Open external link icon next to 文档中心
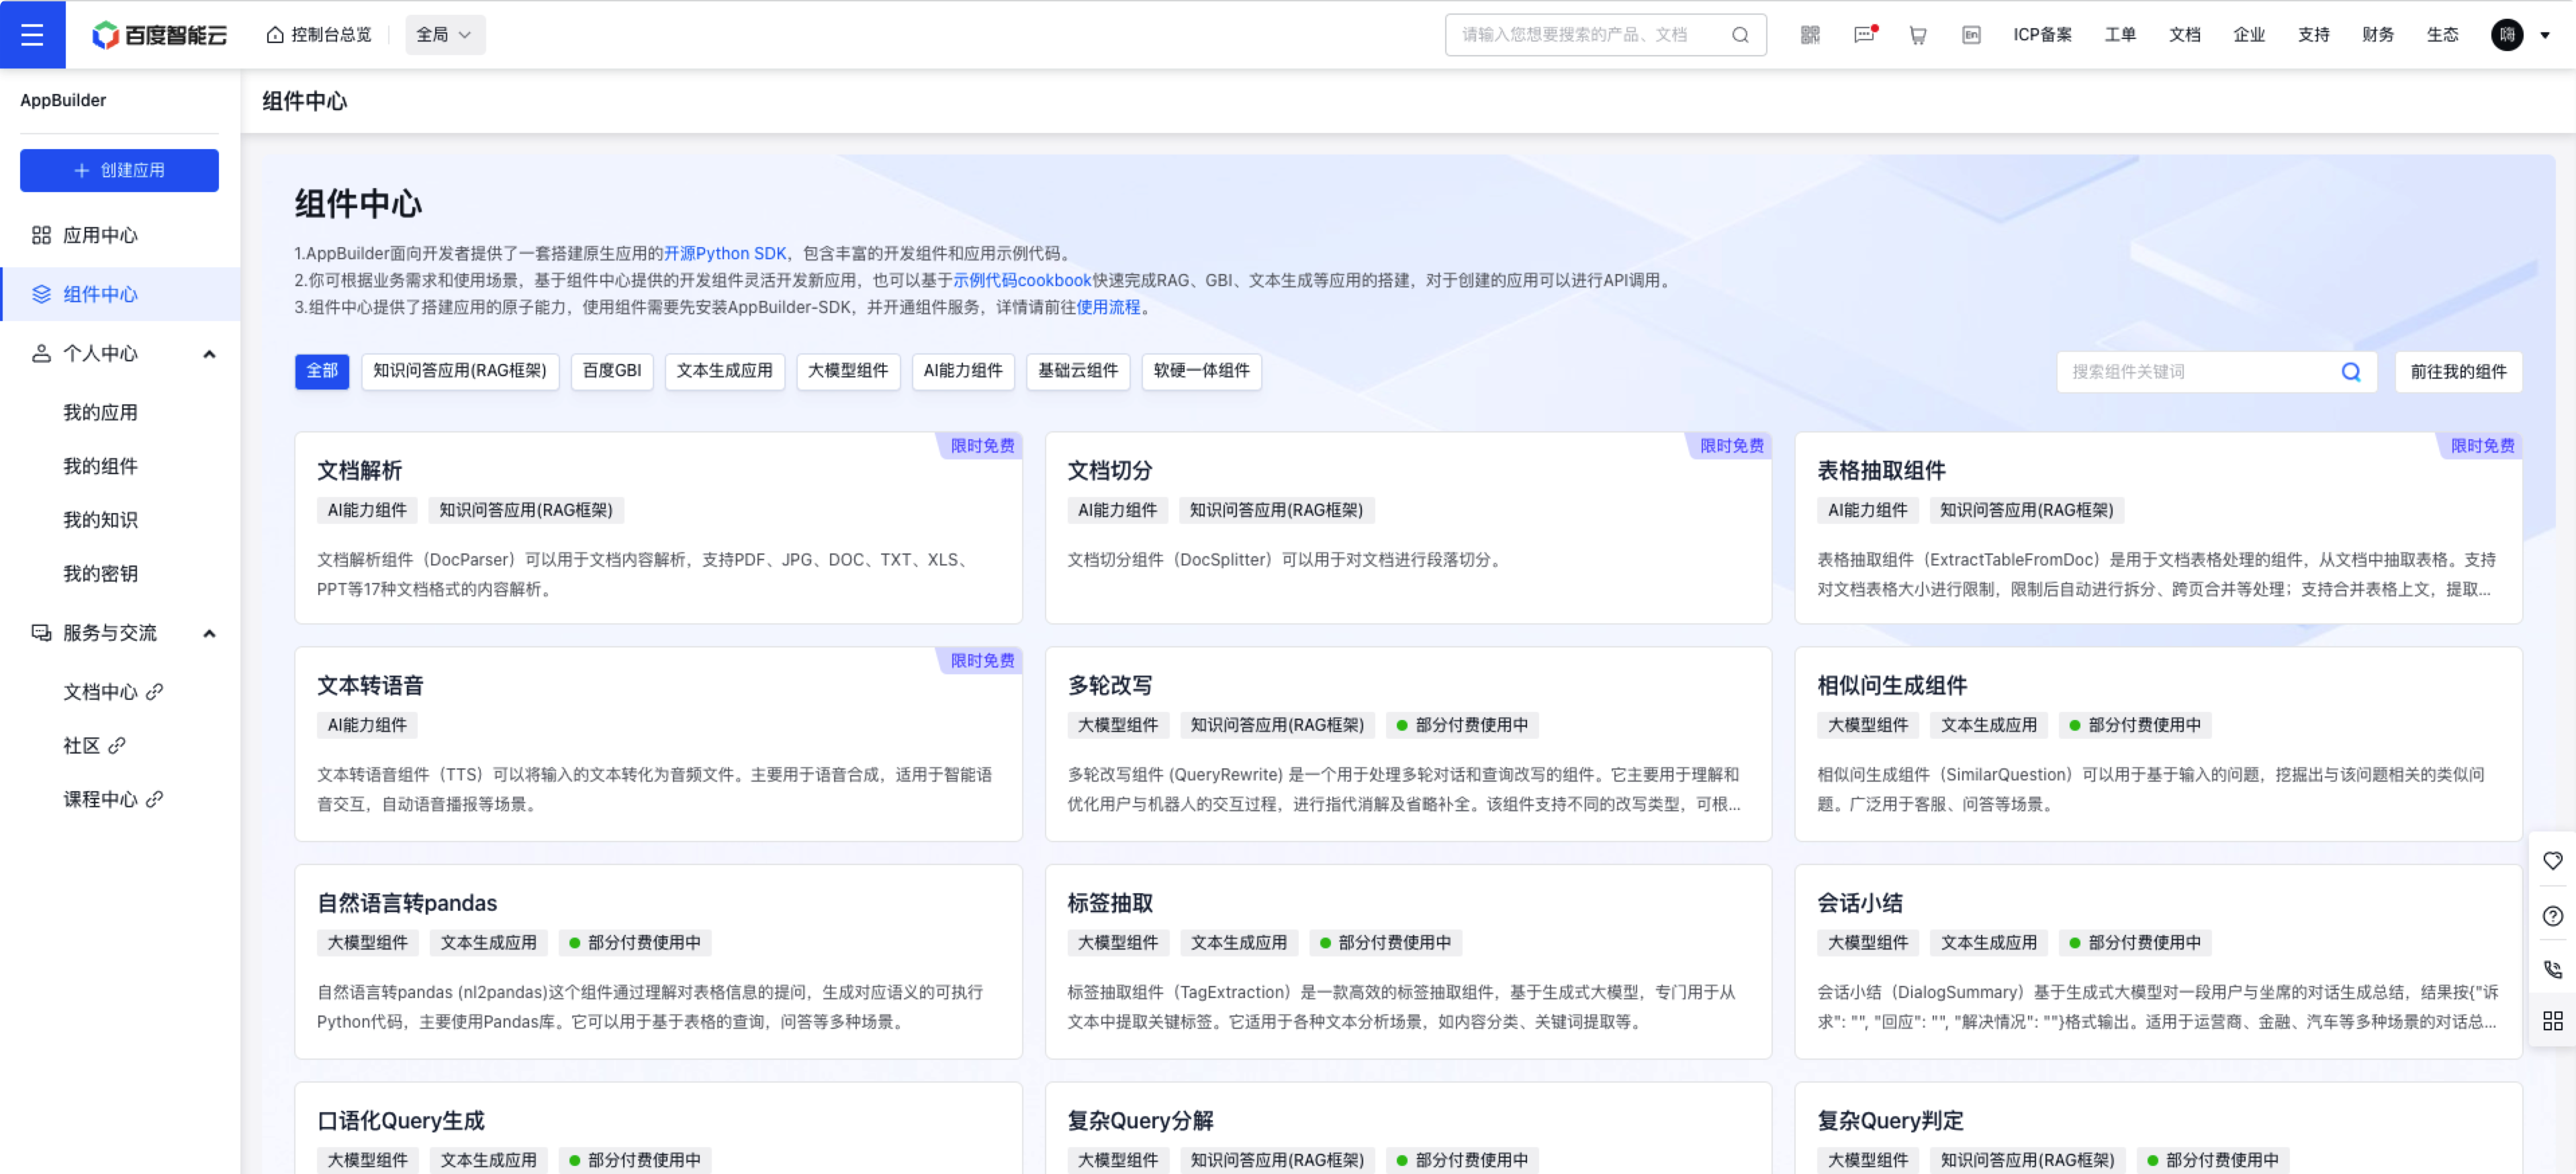 click(154, 692)
